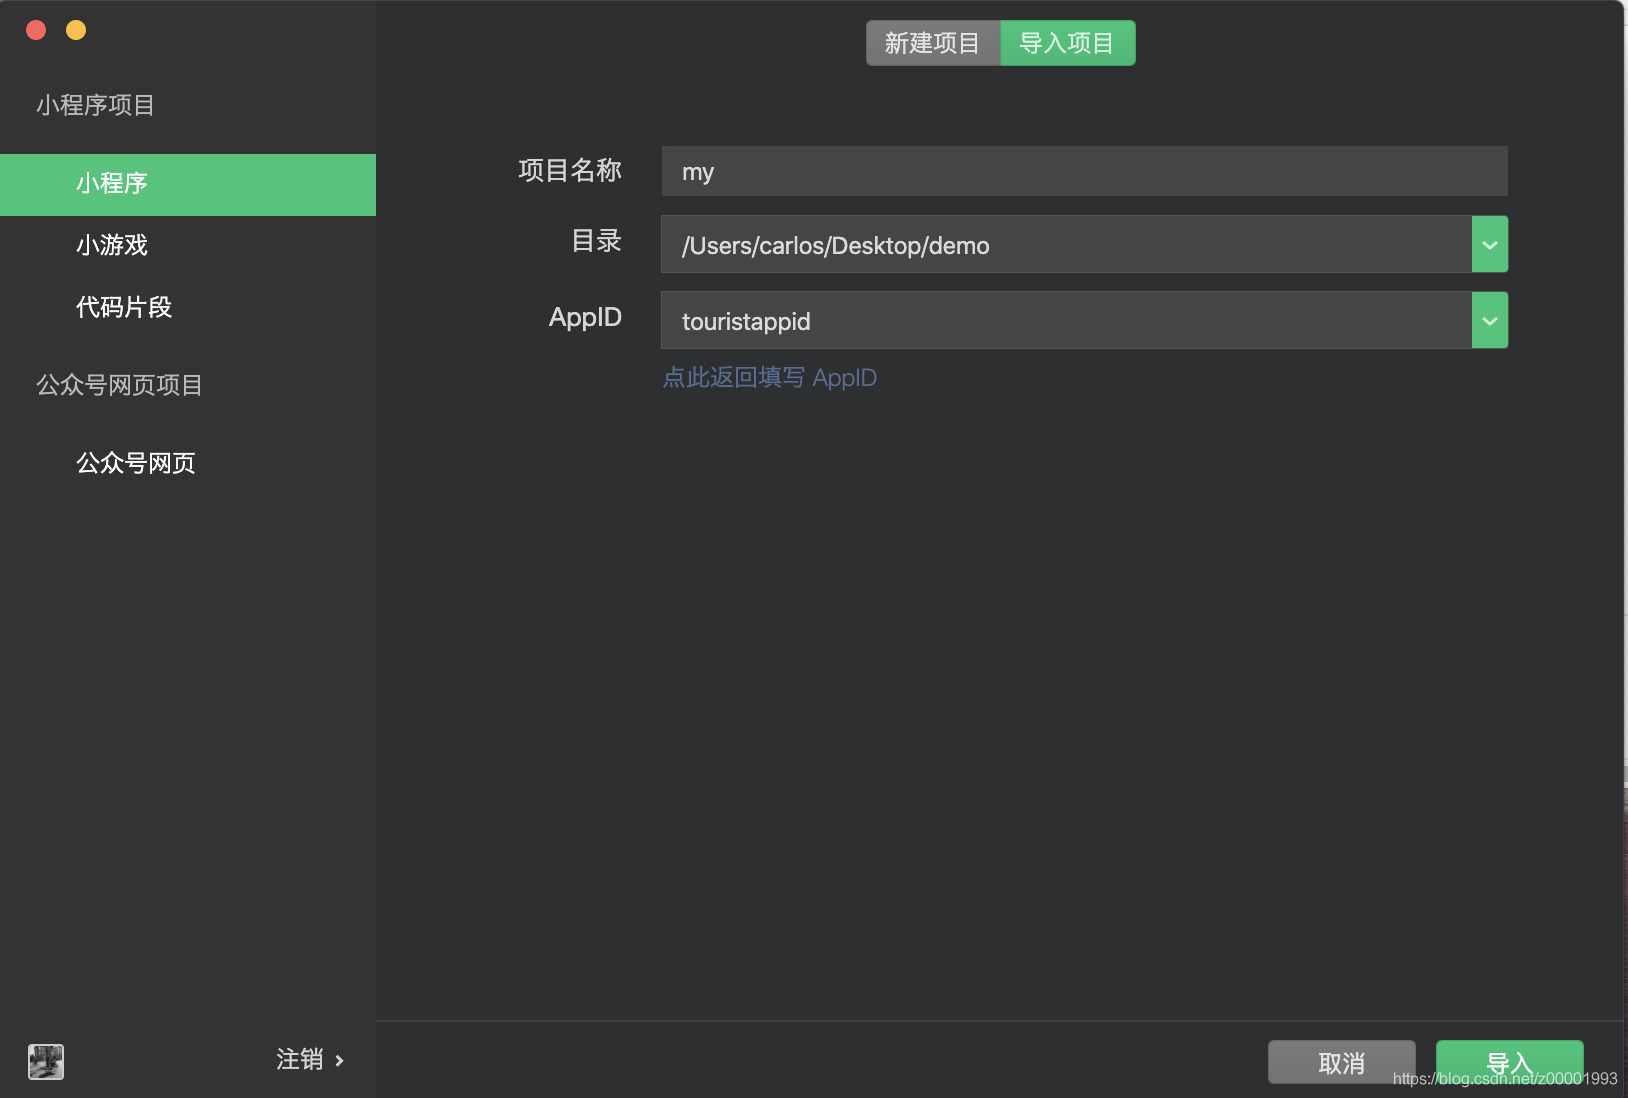This screenshot has height=1098, width=1628.
Task: Click the green 导入 button
Action: pos(1509,1062)
